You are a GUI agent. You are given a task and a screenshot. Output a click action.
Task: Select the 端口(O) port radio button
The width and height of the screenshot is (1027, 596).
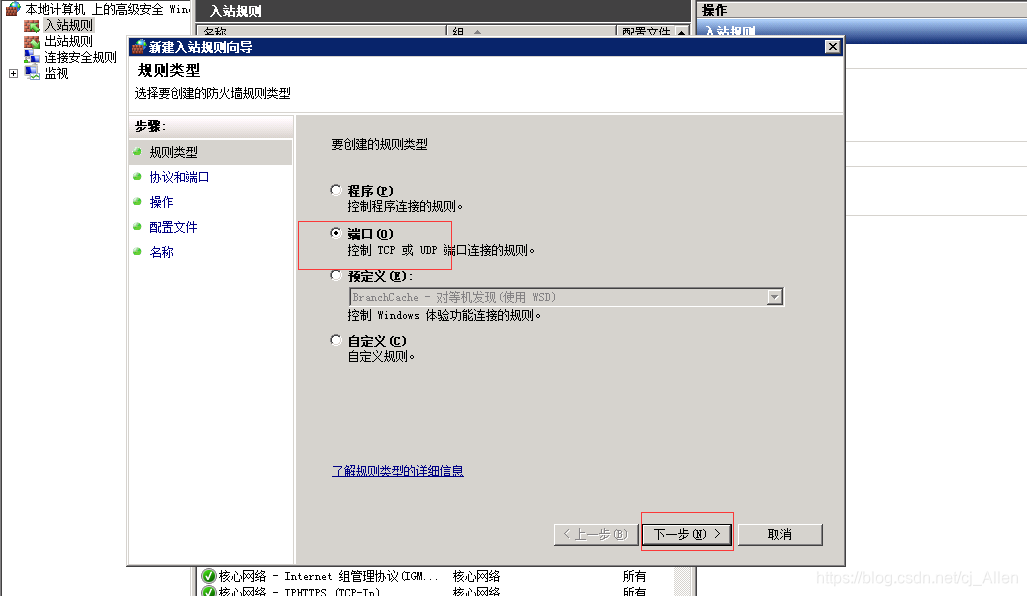(336, 233)
